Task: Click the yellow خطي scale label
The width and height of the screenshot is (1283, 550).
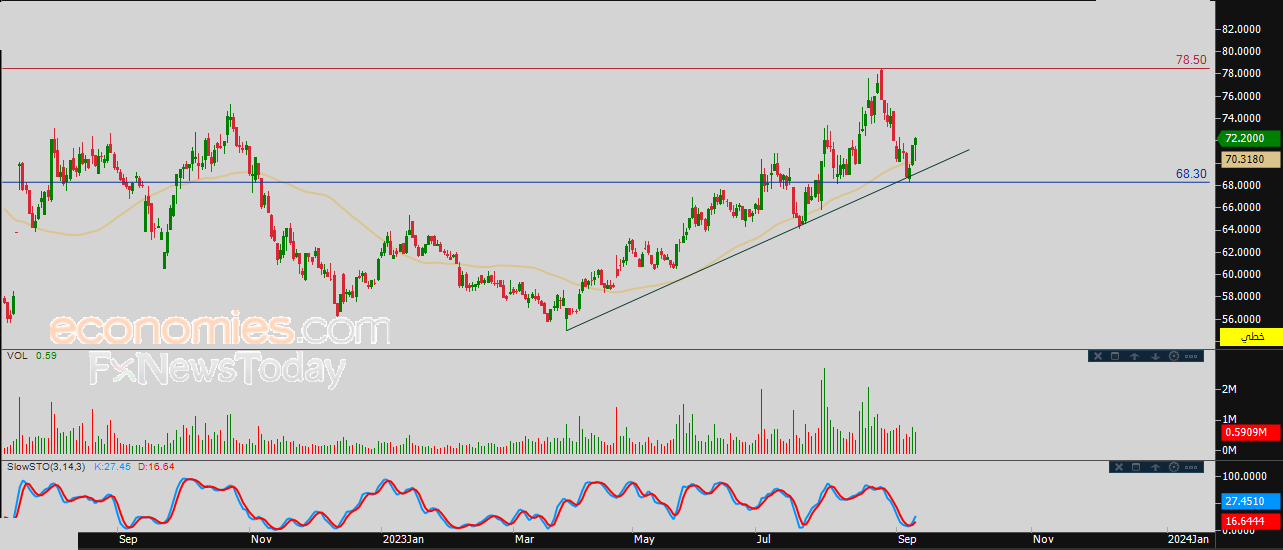Action: [x=1250, y=337]
